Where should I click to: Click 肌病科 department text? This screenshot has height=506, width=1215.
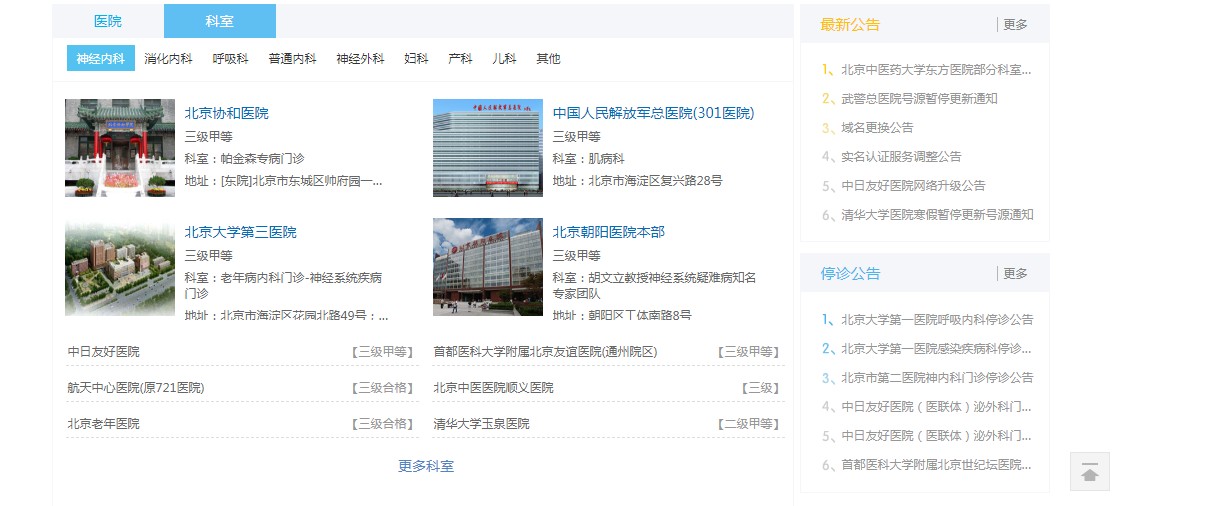[x=606, y=159]
